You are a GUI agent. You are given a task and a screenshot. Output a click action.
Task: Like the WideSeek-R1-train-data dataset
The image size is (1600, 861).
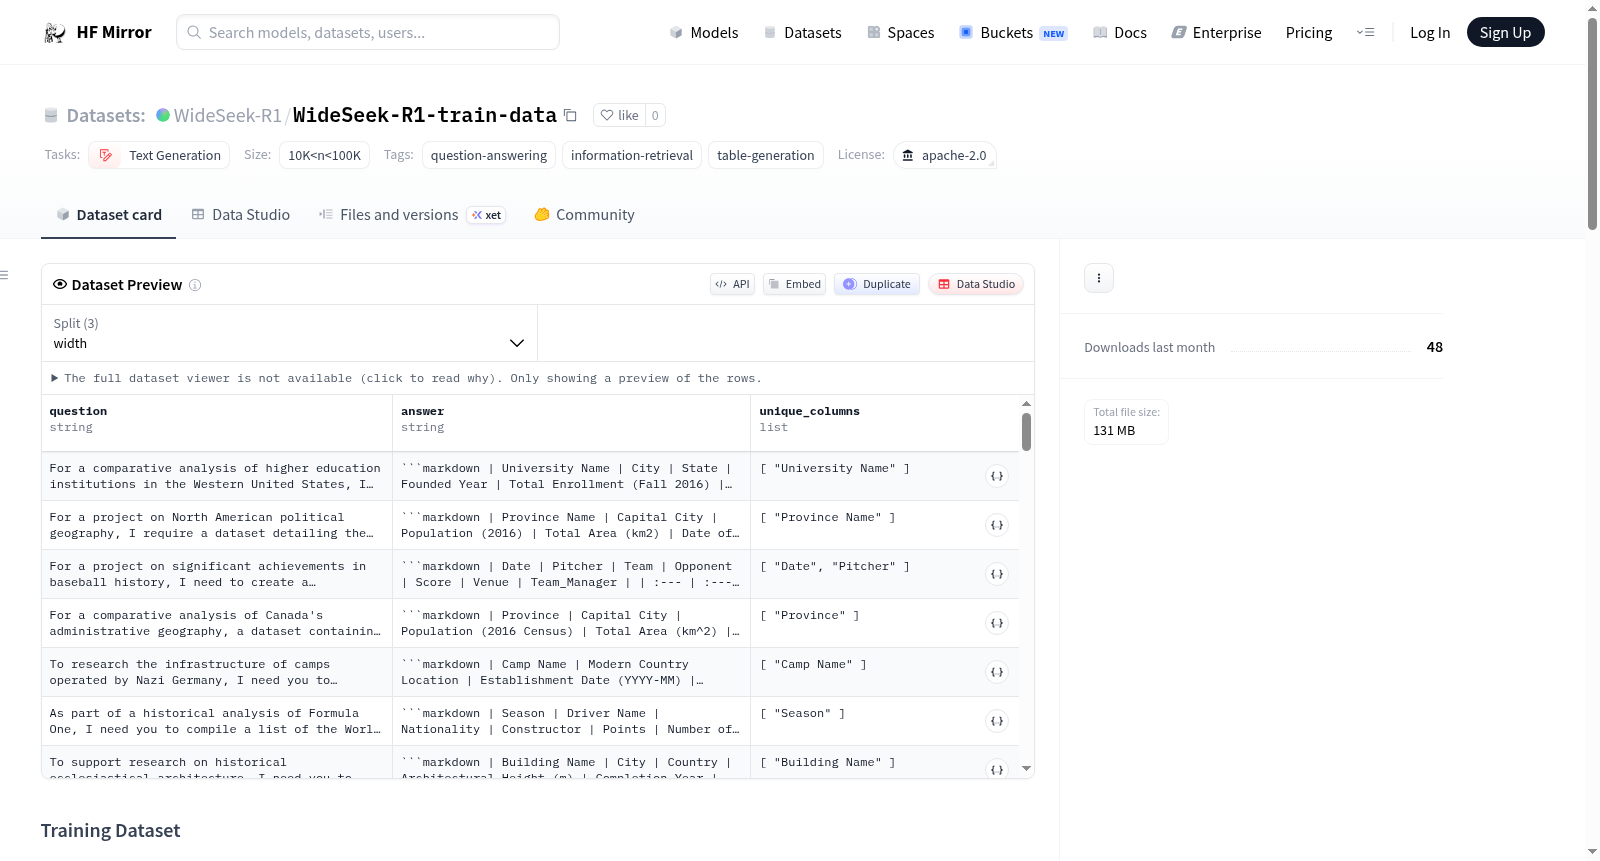point(619,115)
